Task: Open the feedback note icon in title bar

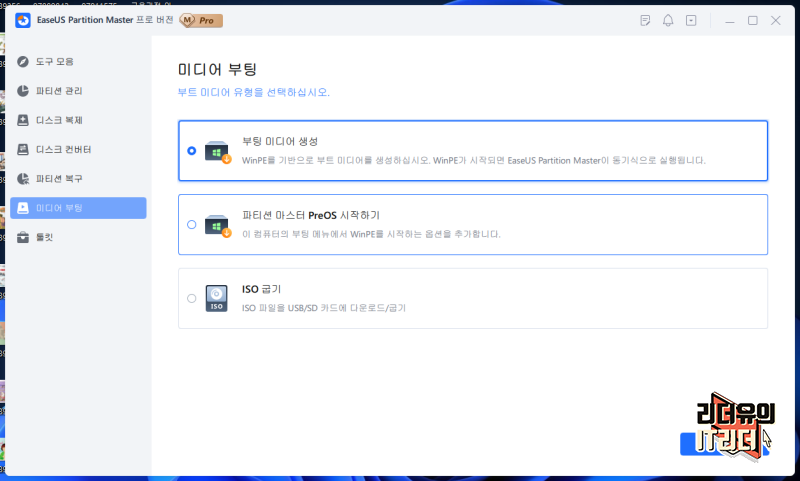Action: pyautogui.click(x=645, y=20)
